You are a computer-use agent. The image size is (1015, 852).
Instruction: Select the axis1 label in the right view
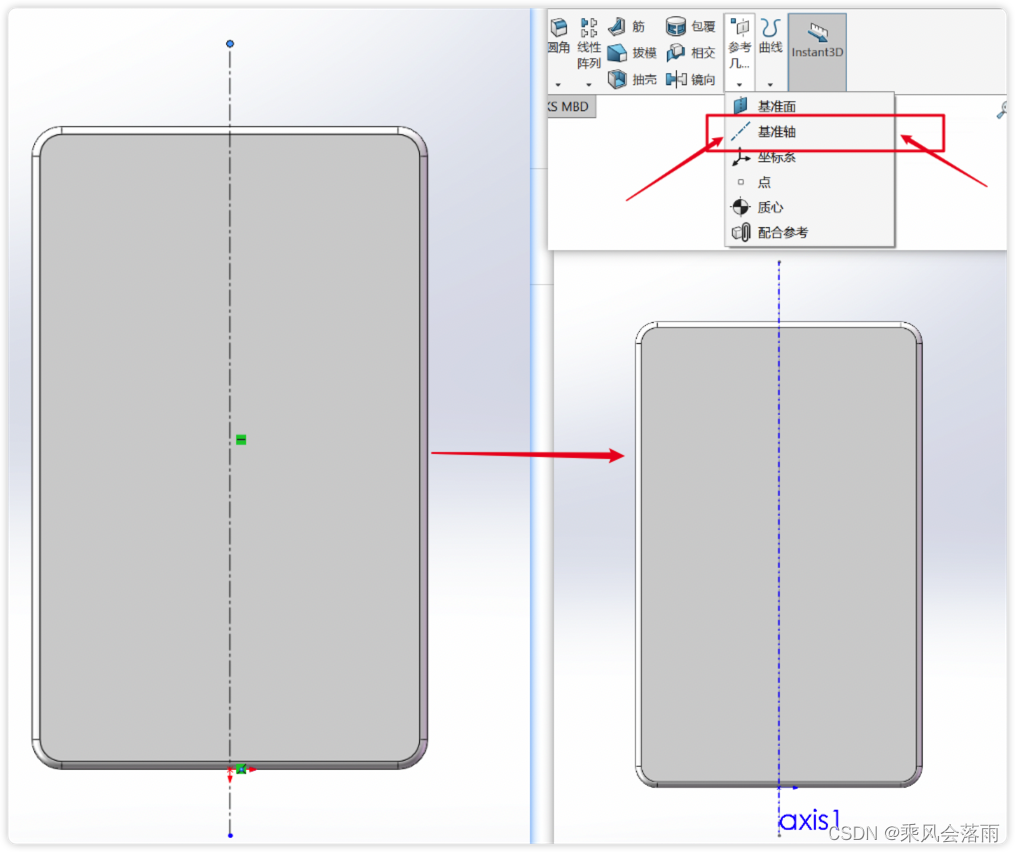click(x=809, y=821)
